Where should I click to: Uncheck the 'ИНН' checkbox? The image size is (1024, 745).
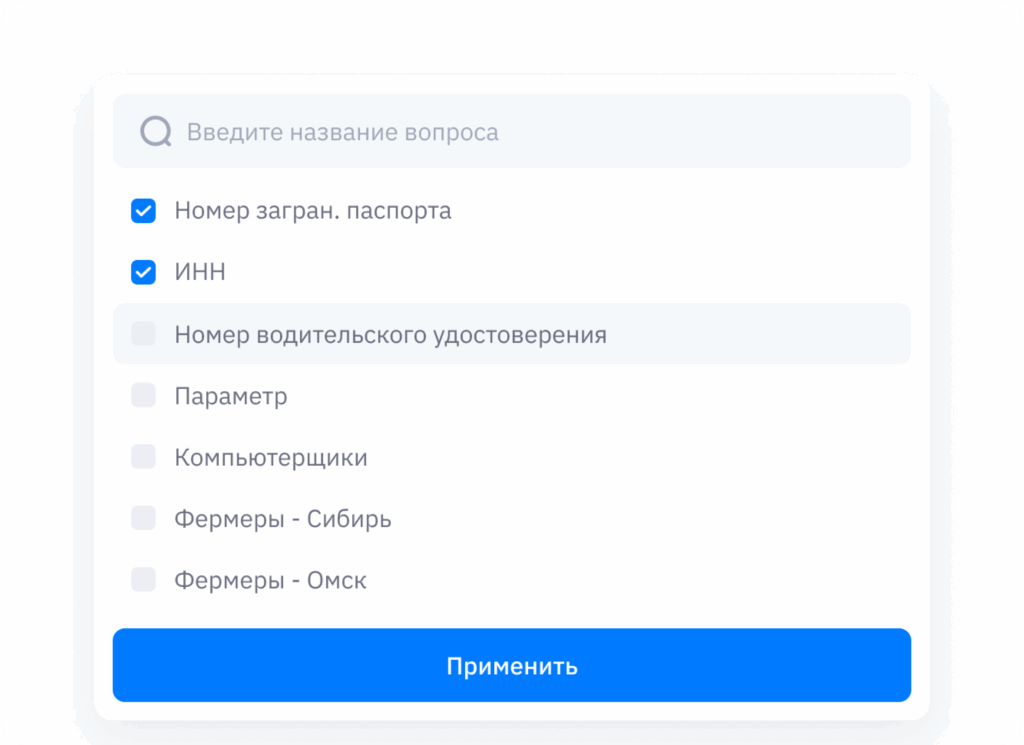pyautogui.click(x=144, y=272)
